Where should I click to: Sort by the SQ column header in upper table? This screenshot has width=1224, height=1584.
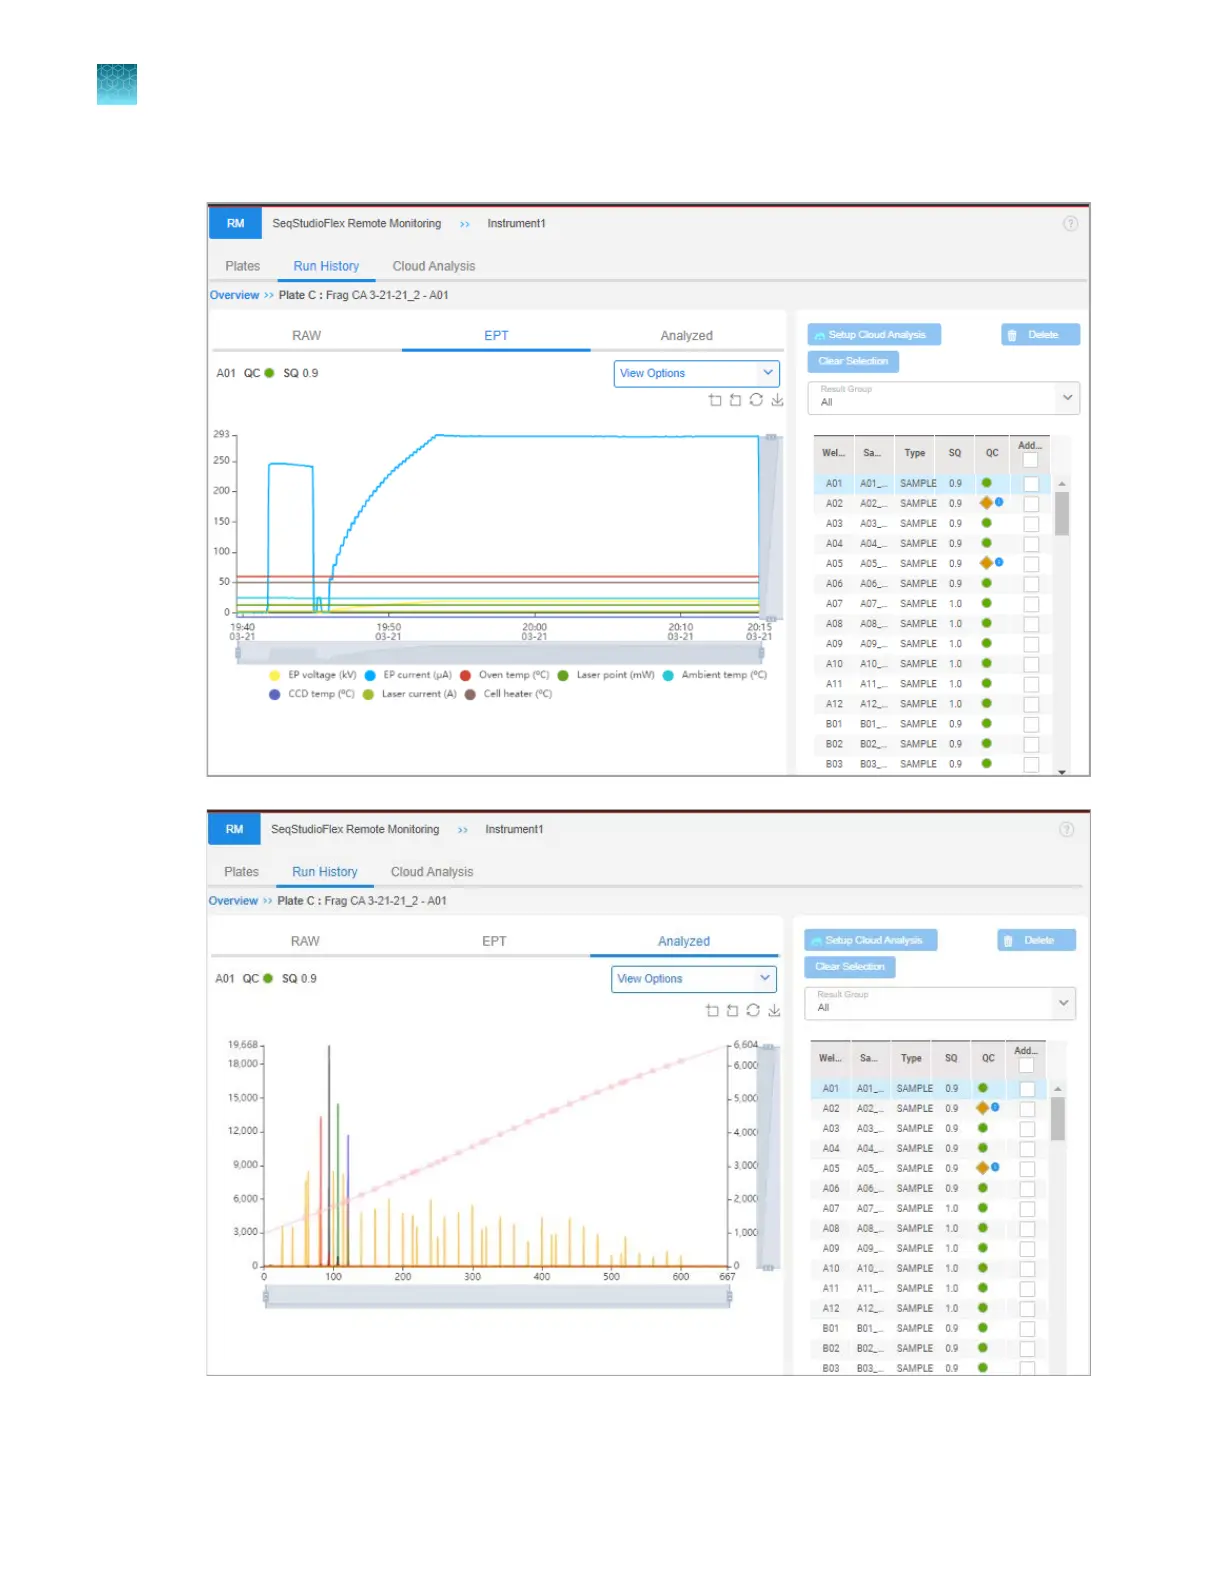pyautogui.click(x=955, y=453)
